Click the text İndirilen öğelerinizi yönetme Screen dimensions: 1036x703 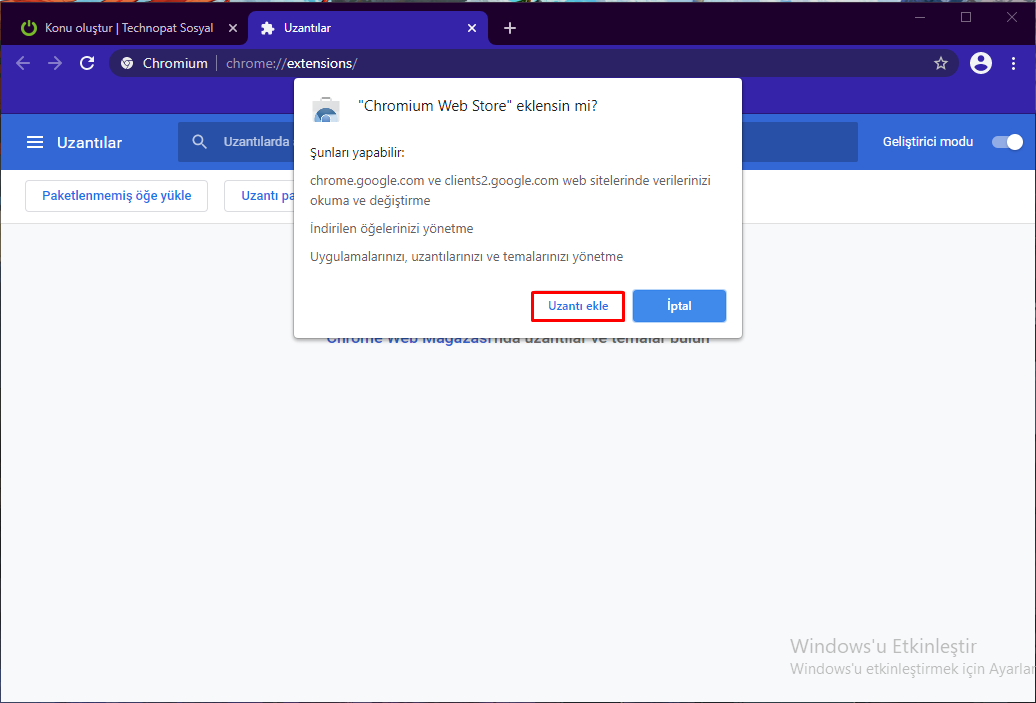pos(391,229)
